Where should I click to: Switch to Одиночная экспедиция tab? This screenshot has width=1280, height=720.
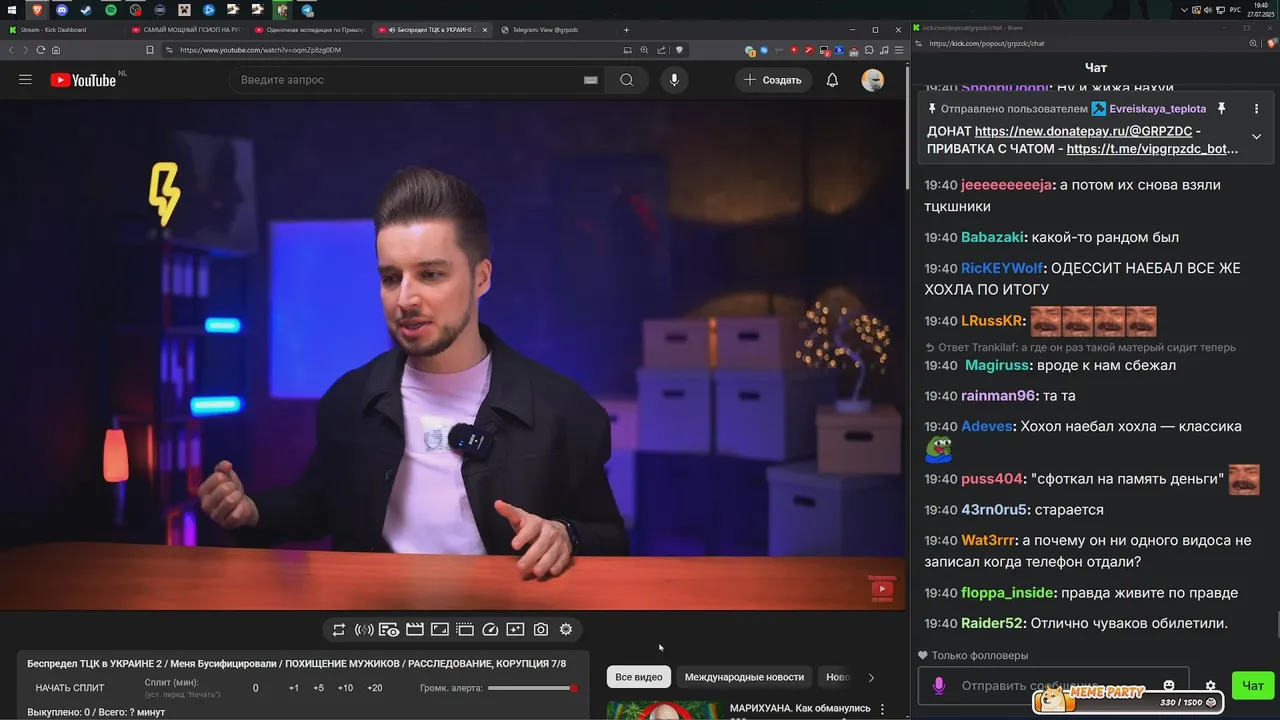tap(310, 30)
